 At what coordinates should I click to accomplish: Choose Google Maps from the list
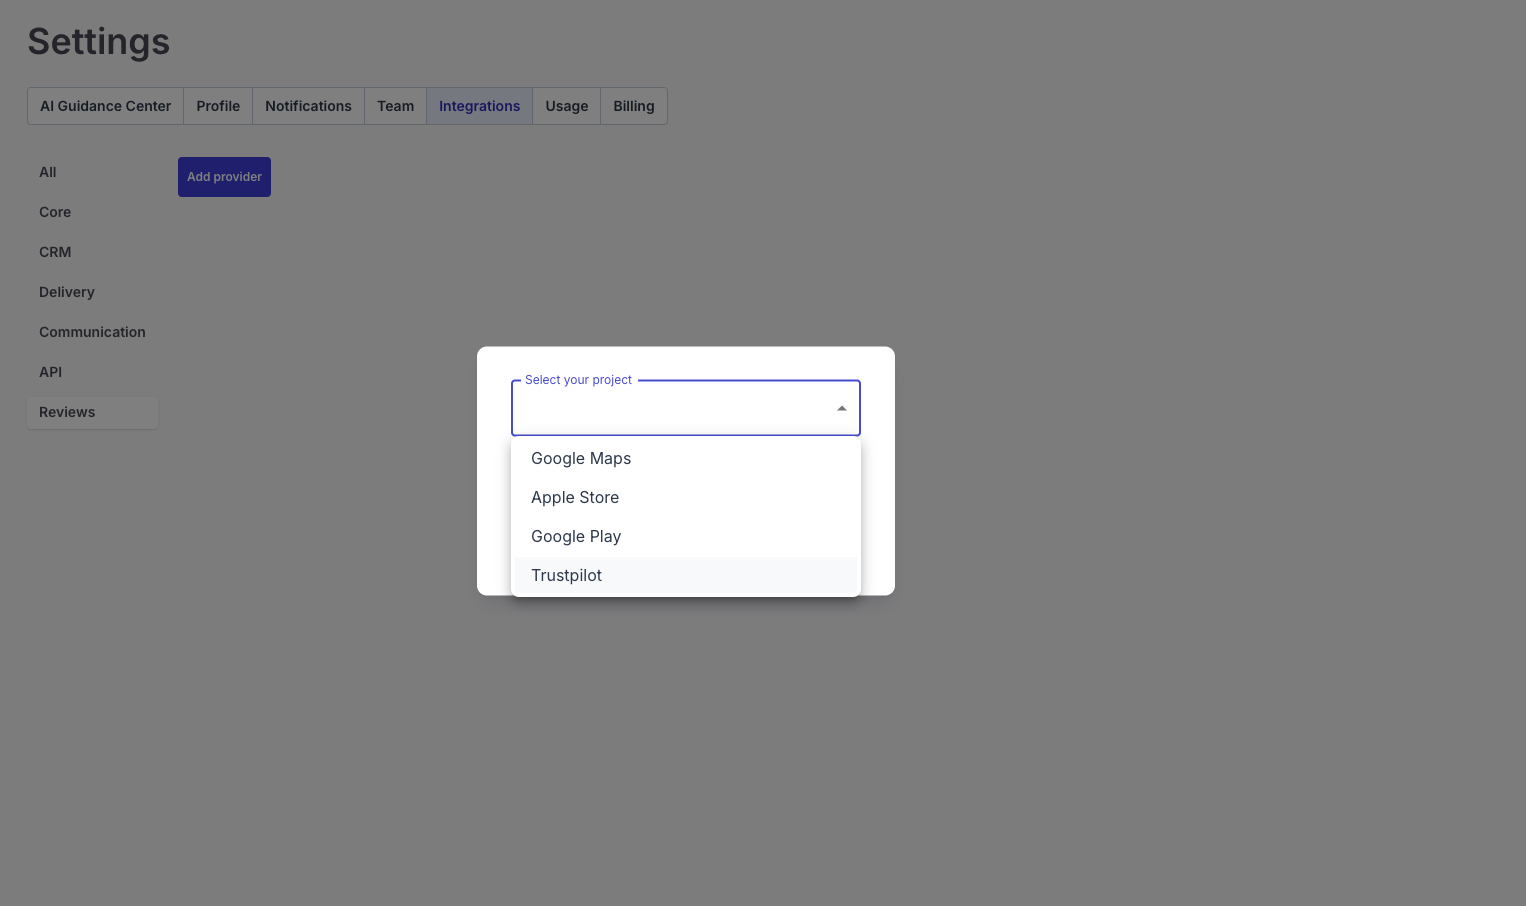tap(686, 459)
